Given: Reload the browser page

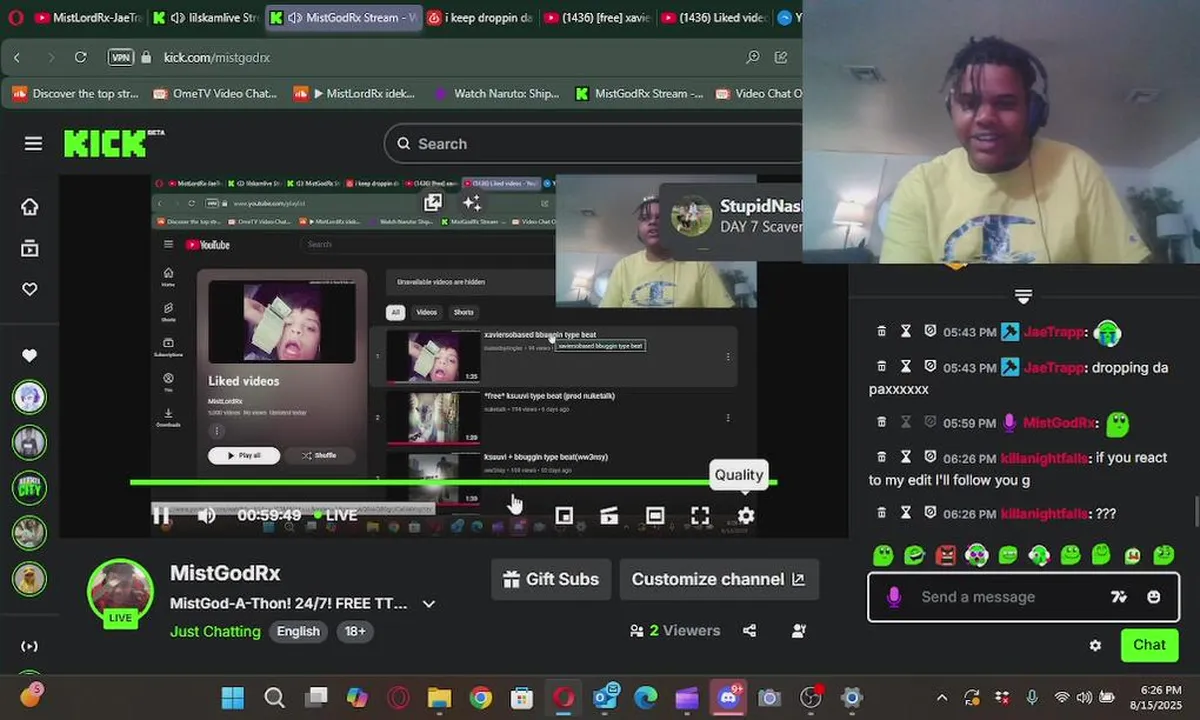Looking at the screenshot, I should (80, 57).
